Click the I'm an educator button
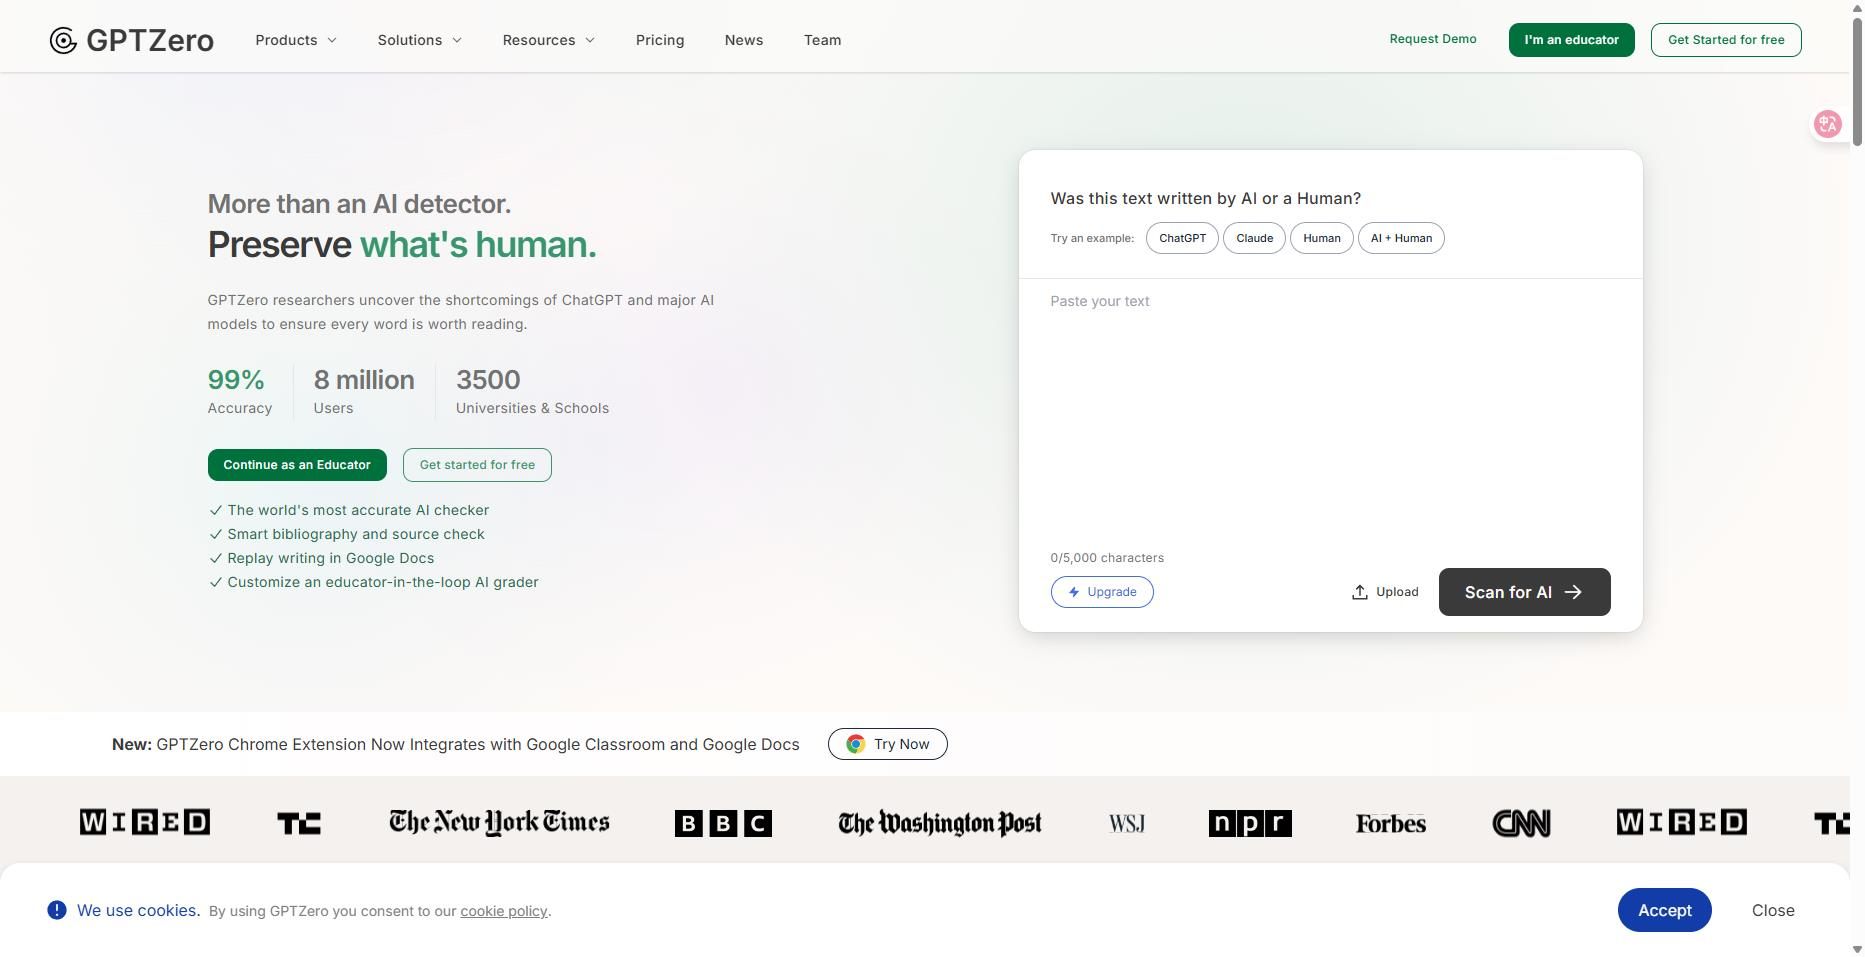 point(1571,40)
